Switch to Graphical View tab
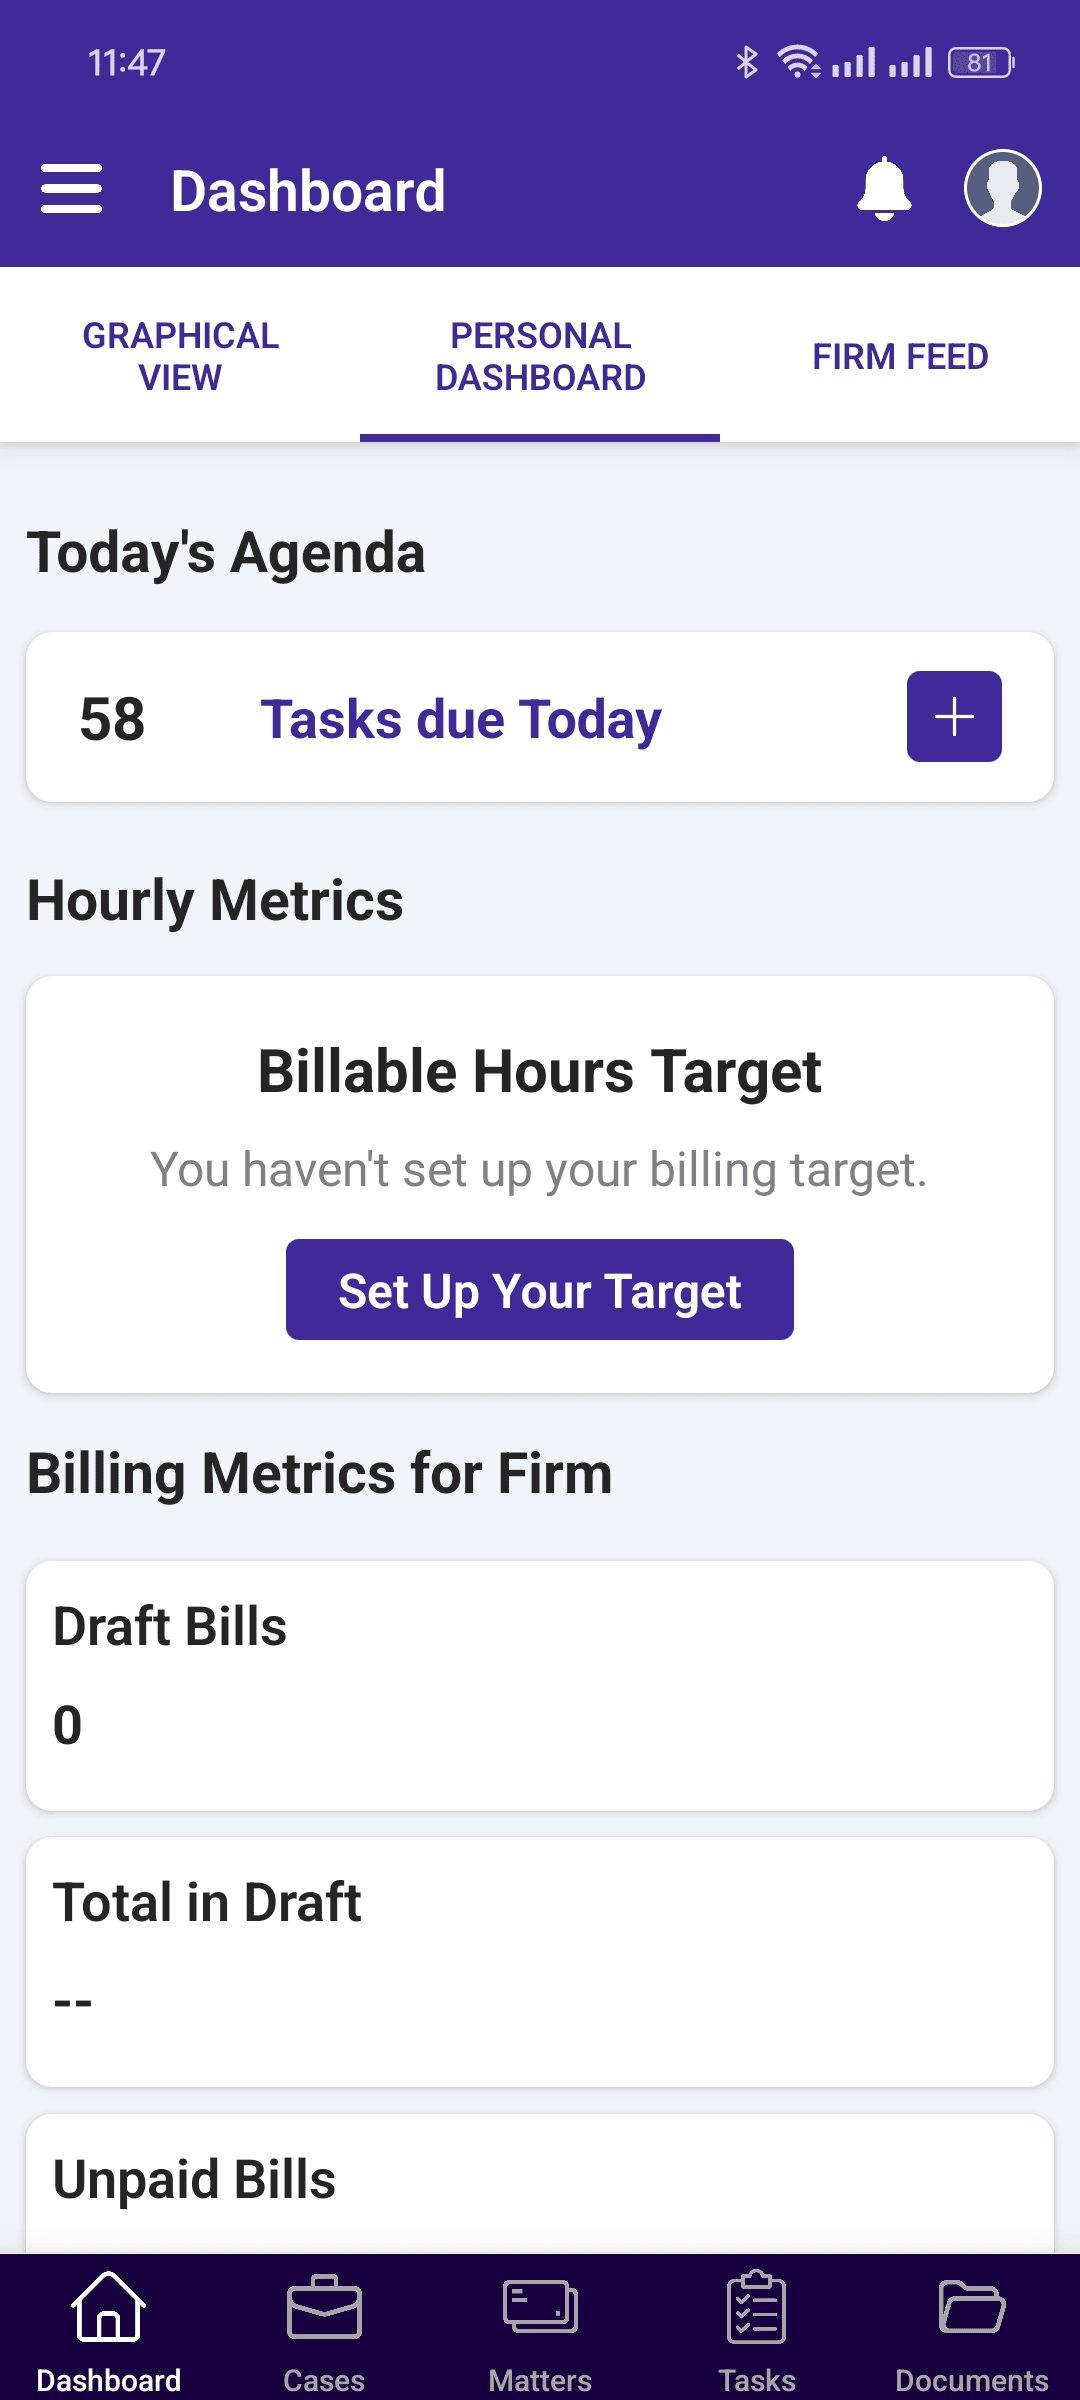This screenshot has height=2400, width=1080. pyautogui.click(x=180, y=356)
